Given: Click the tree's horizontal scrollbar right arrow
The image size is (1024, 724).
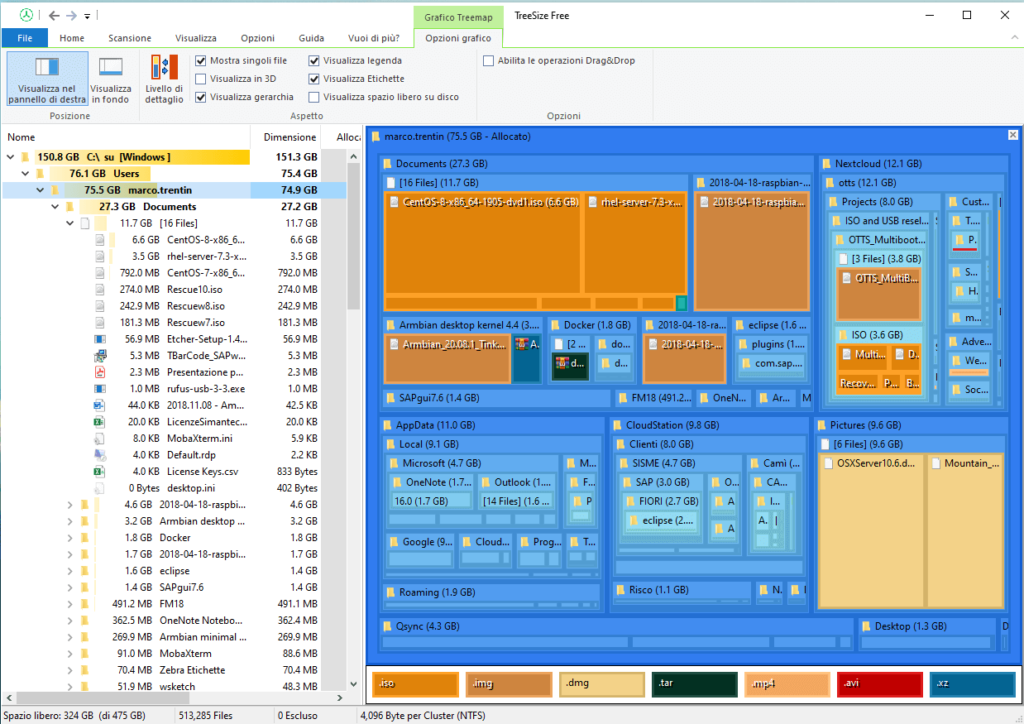Looking at the screenshot, I should point(340,698).
